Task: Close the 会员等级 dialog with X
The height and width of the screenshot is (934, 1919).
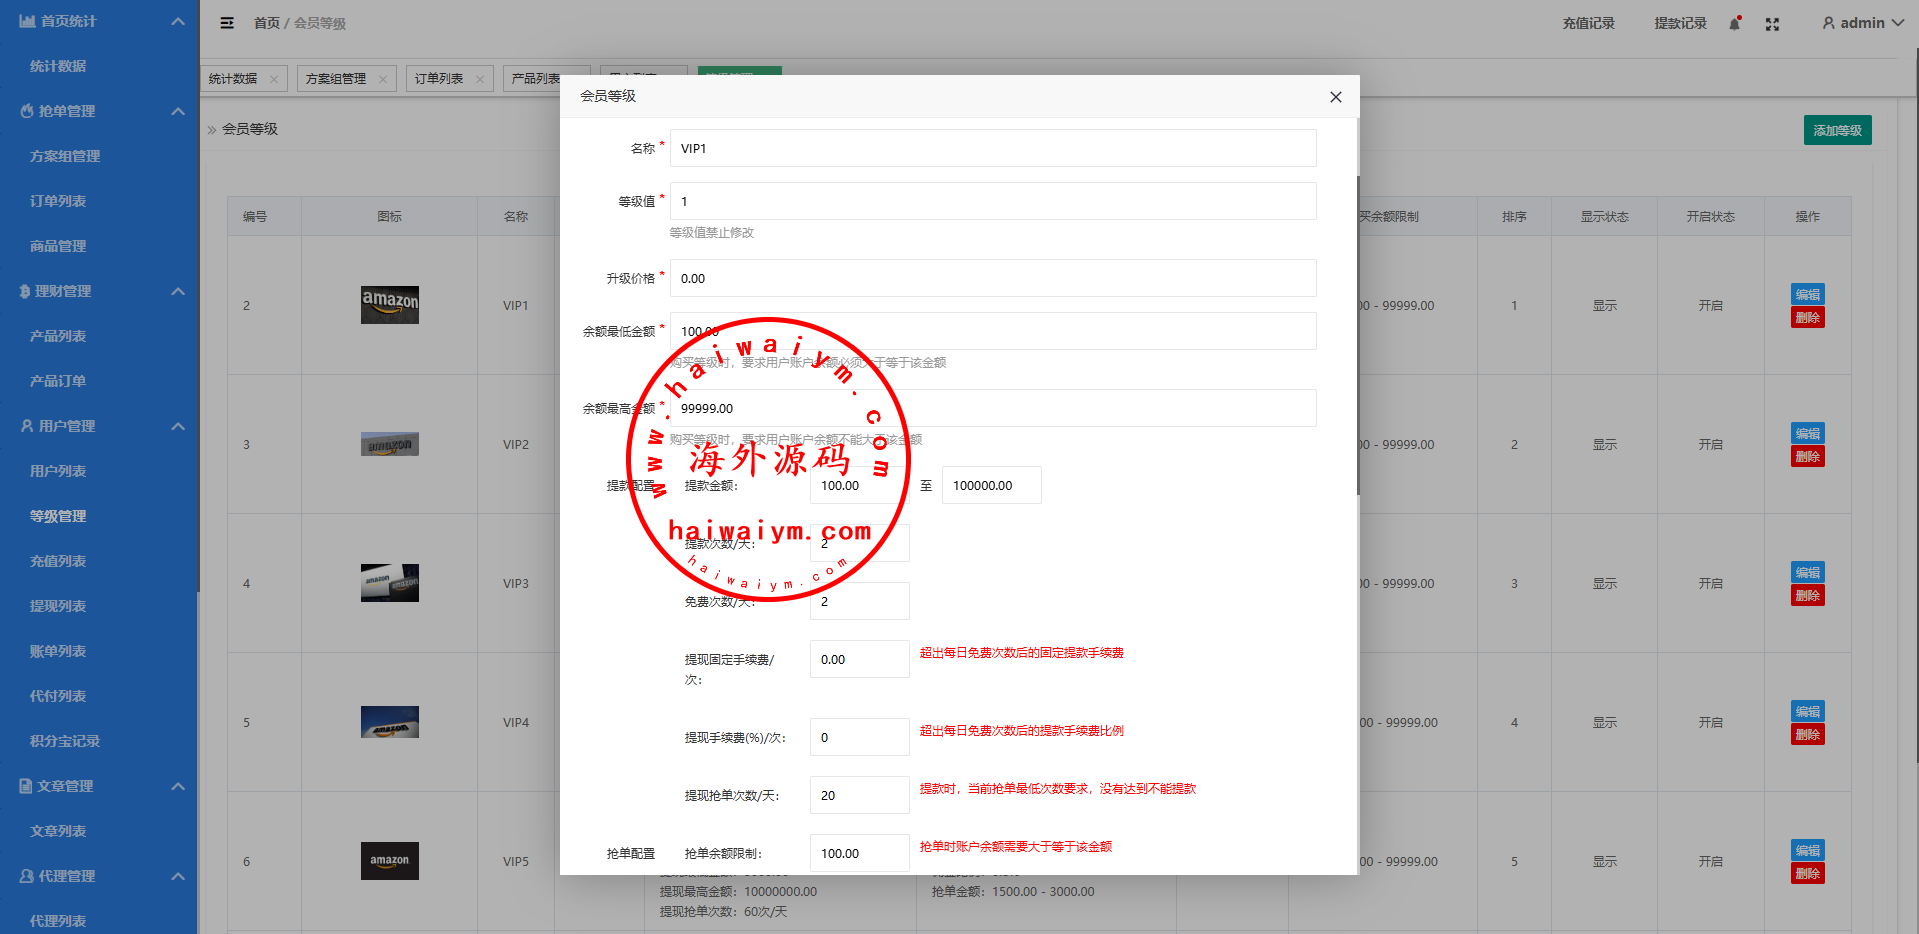Action: 1335,97
